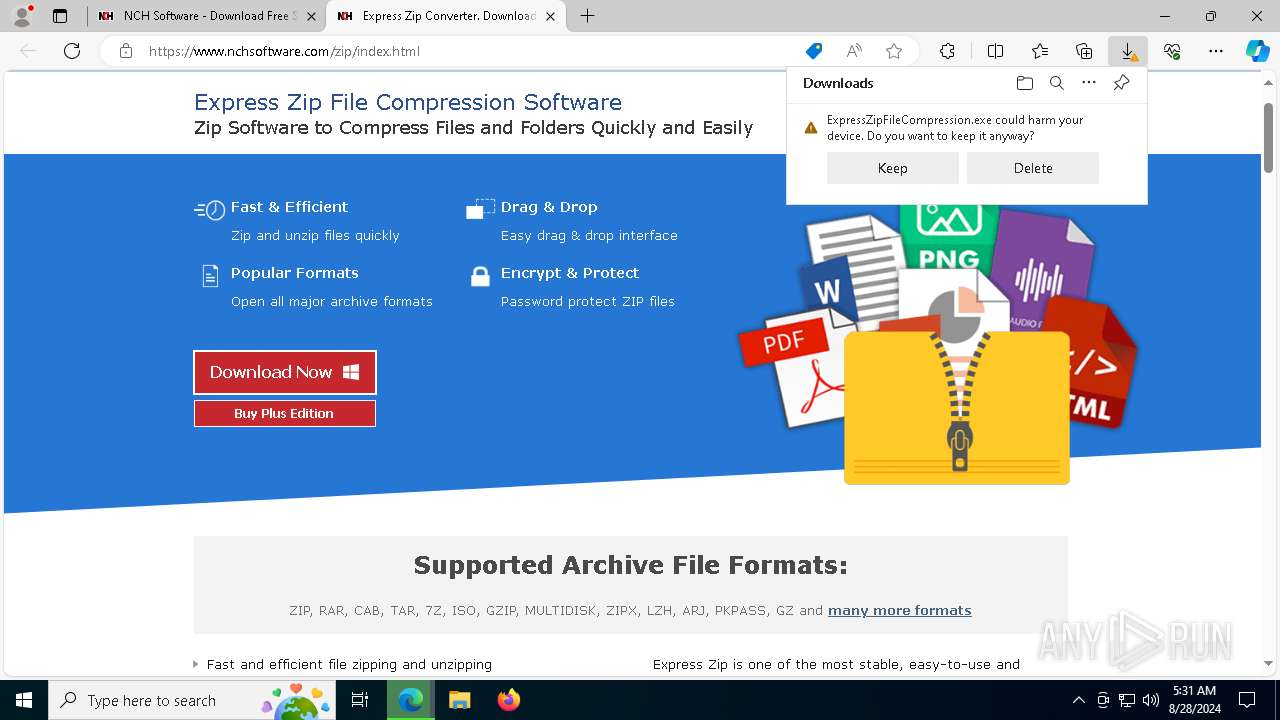Click the Buy Plus Edition button
The height and width of the screenshot is (720, 1280).
tap(285, 413)
